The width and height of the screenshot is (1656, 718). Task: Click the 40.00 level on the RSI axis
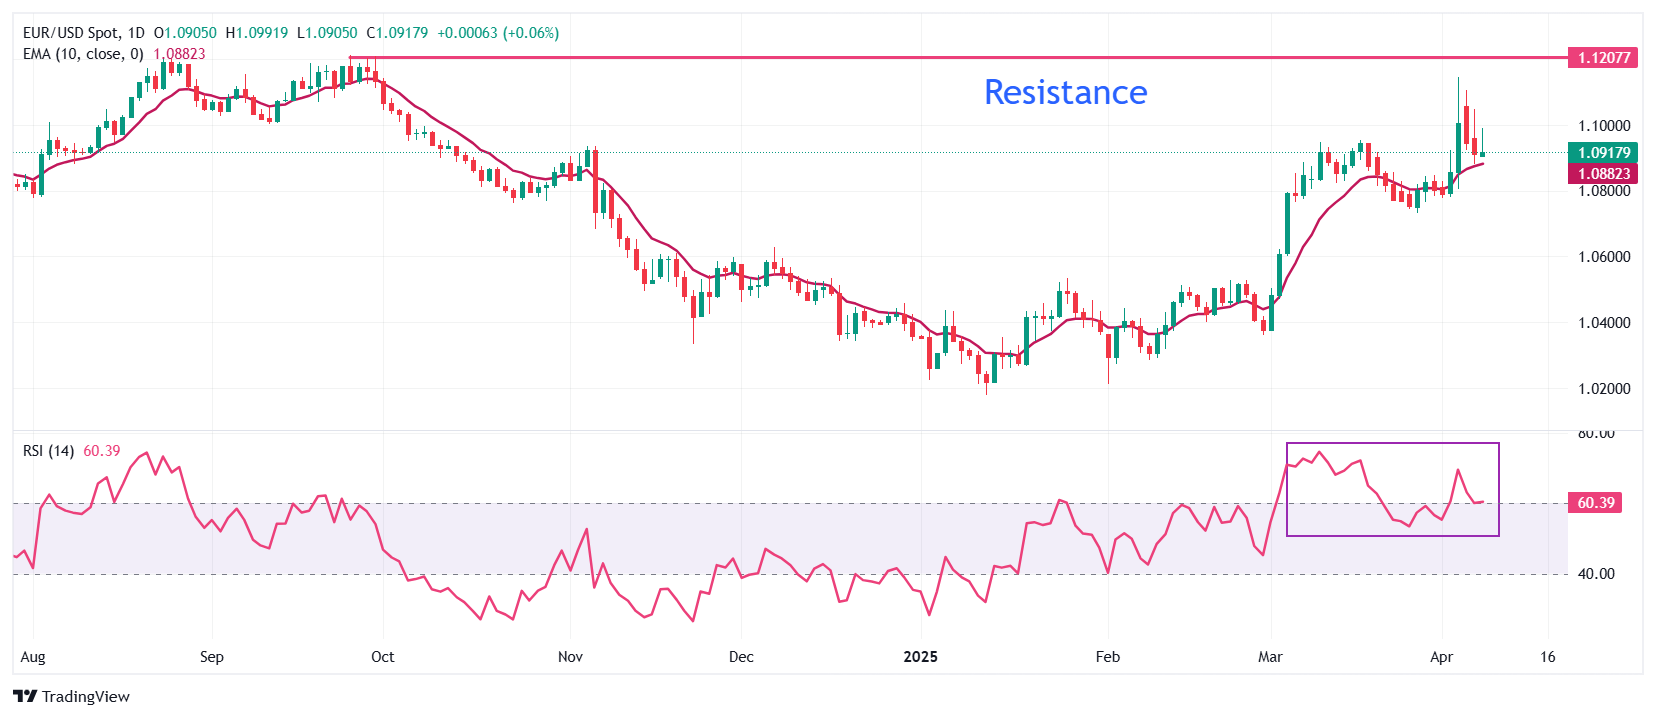pyautogui.click(x=1596, y=574)
